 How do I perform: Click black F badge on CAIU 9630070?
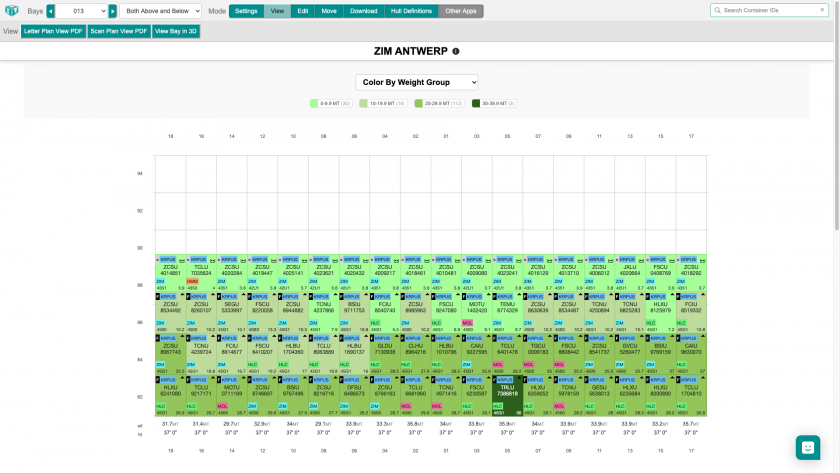pos(679,338)
